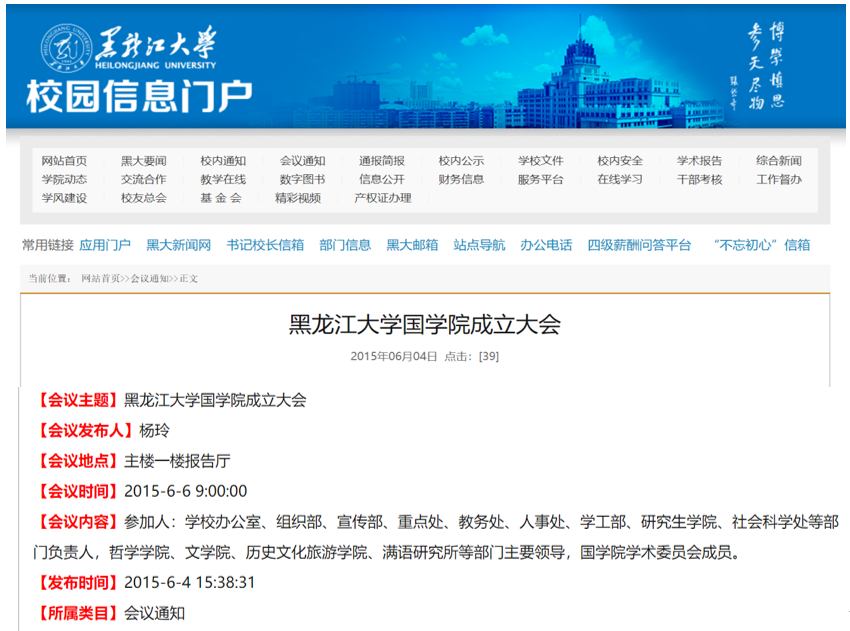850x631 pixels.
Task: Open 书记校长信箱 link
Action: point(266,245)
